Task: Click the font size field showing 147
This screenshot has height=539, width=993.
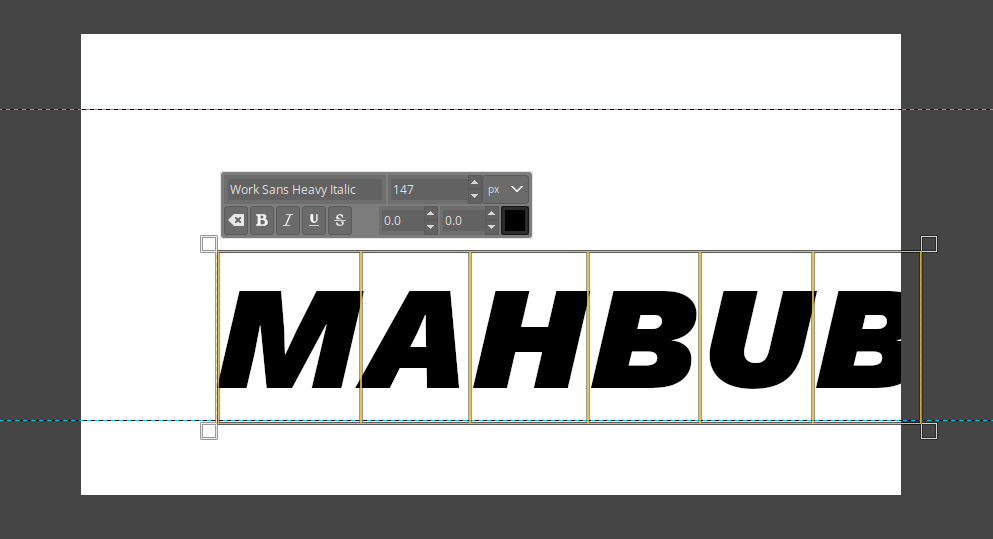Action: coord(428,189)
